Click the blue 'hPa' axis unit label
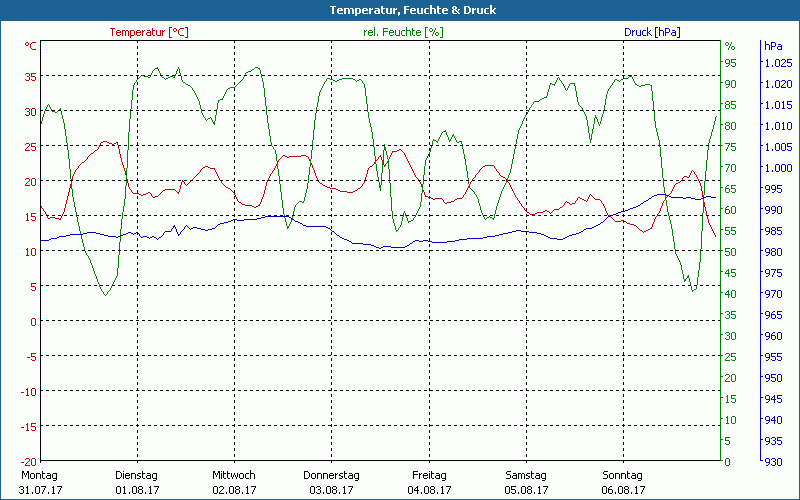Viewport: 800px width, 500px height. click(773, 46)
